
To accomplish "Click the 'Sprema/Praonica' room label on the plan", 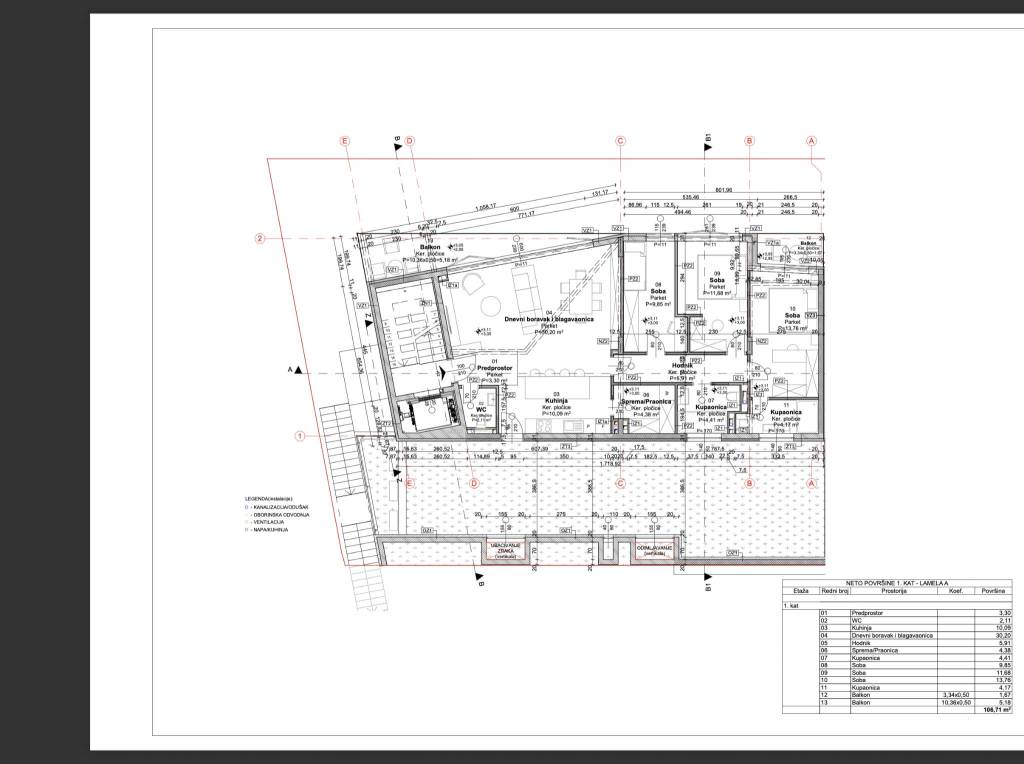I will tap(646, 402).
